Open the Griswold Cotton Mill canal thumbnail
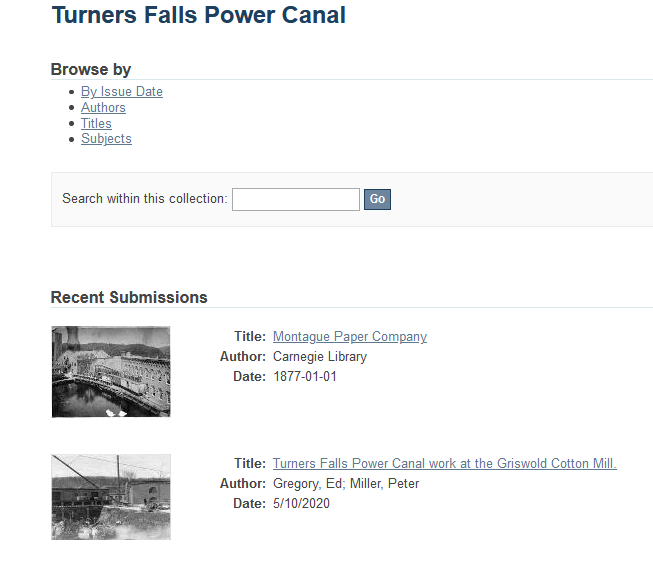 point(111,497)
